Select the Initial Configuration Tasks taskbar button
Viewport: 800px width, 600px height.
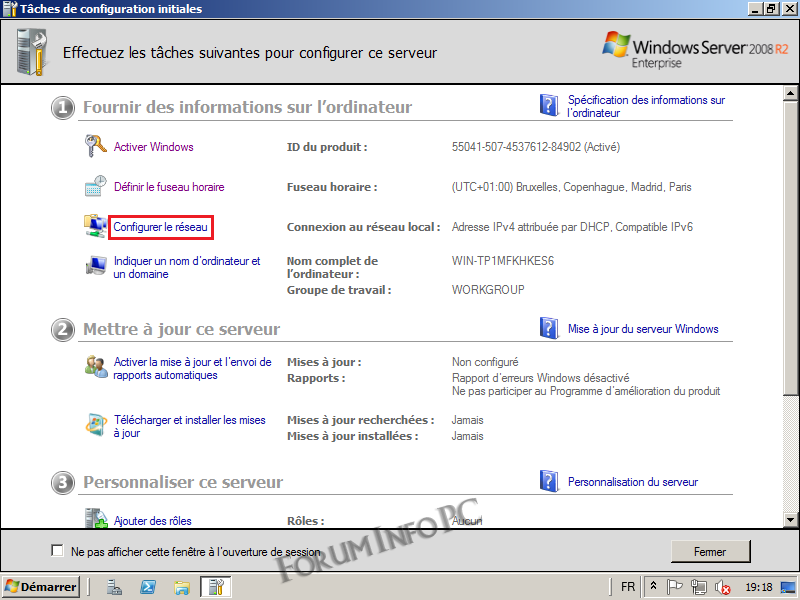click(216, 587)
